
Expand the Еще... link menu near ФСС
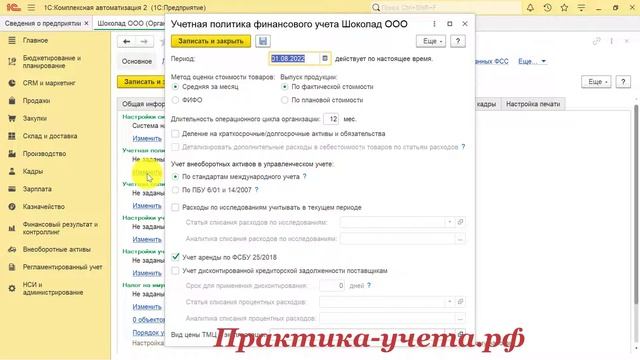(x=532, y=61)
